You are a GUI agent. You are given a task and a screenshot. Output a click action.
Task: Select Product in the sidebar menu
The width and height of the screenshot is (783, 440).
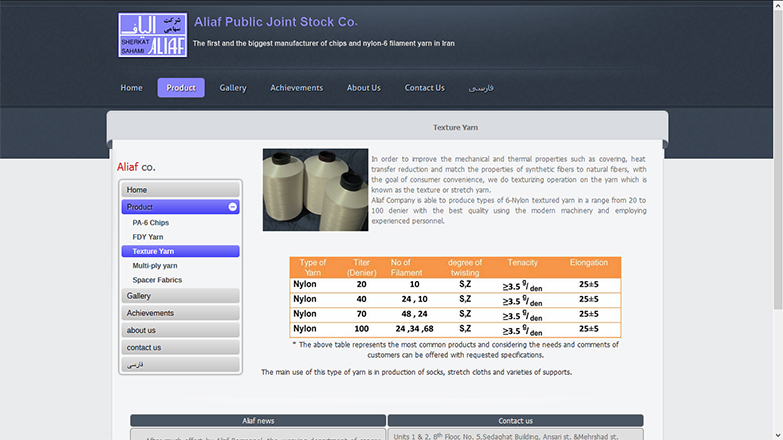click(x=180, y=207)
